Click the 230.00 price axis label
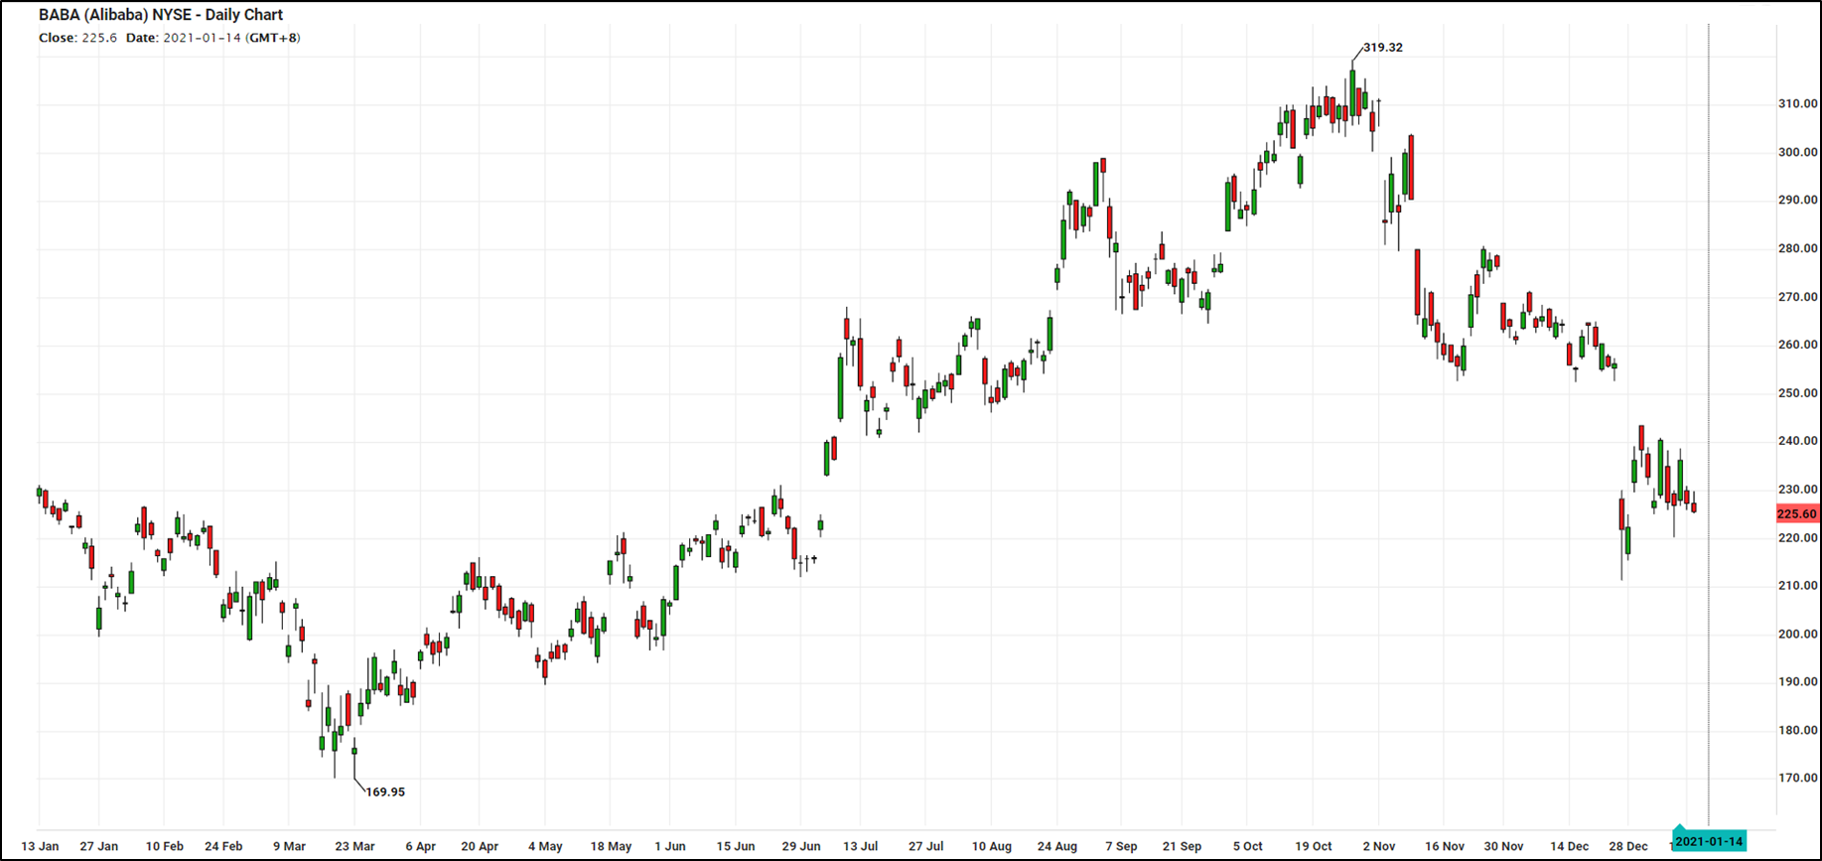 pos(1797,490)
